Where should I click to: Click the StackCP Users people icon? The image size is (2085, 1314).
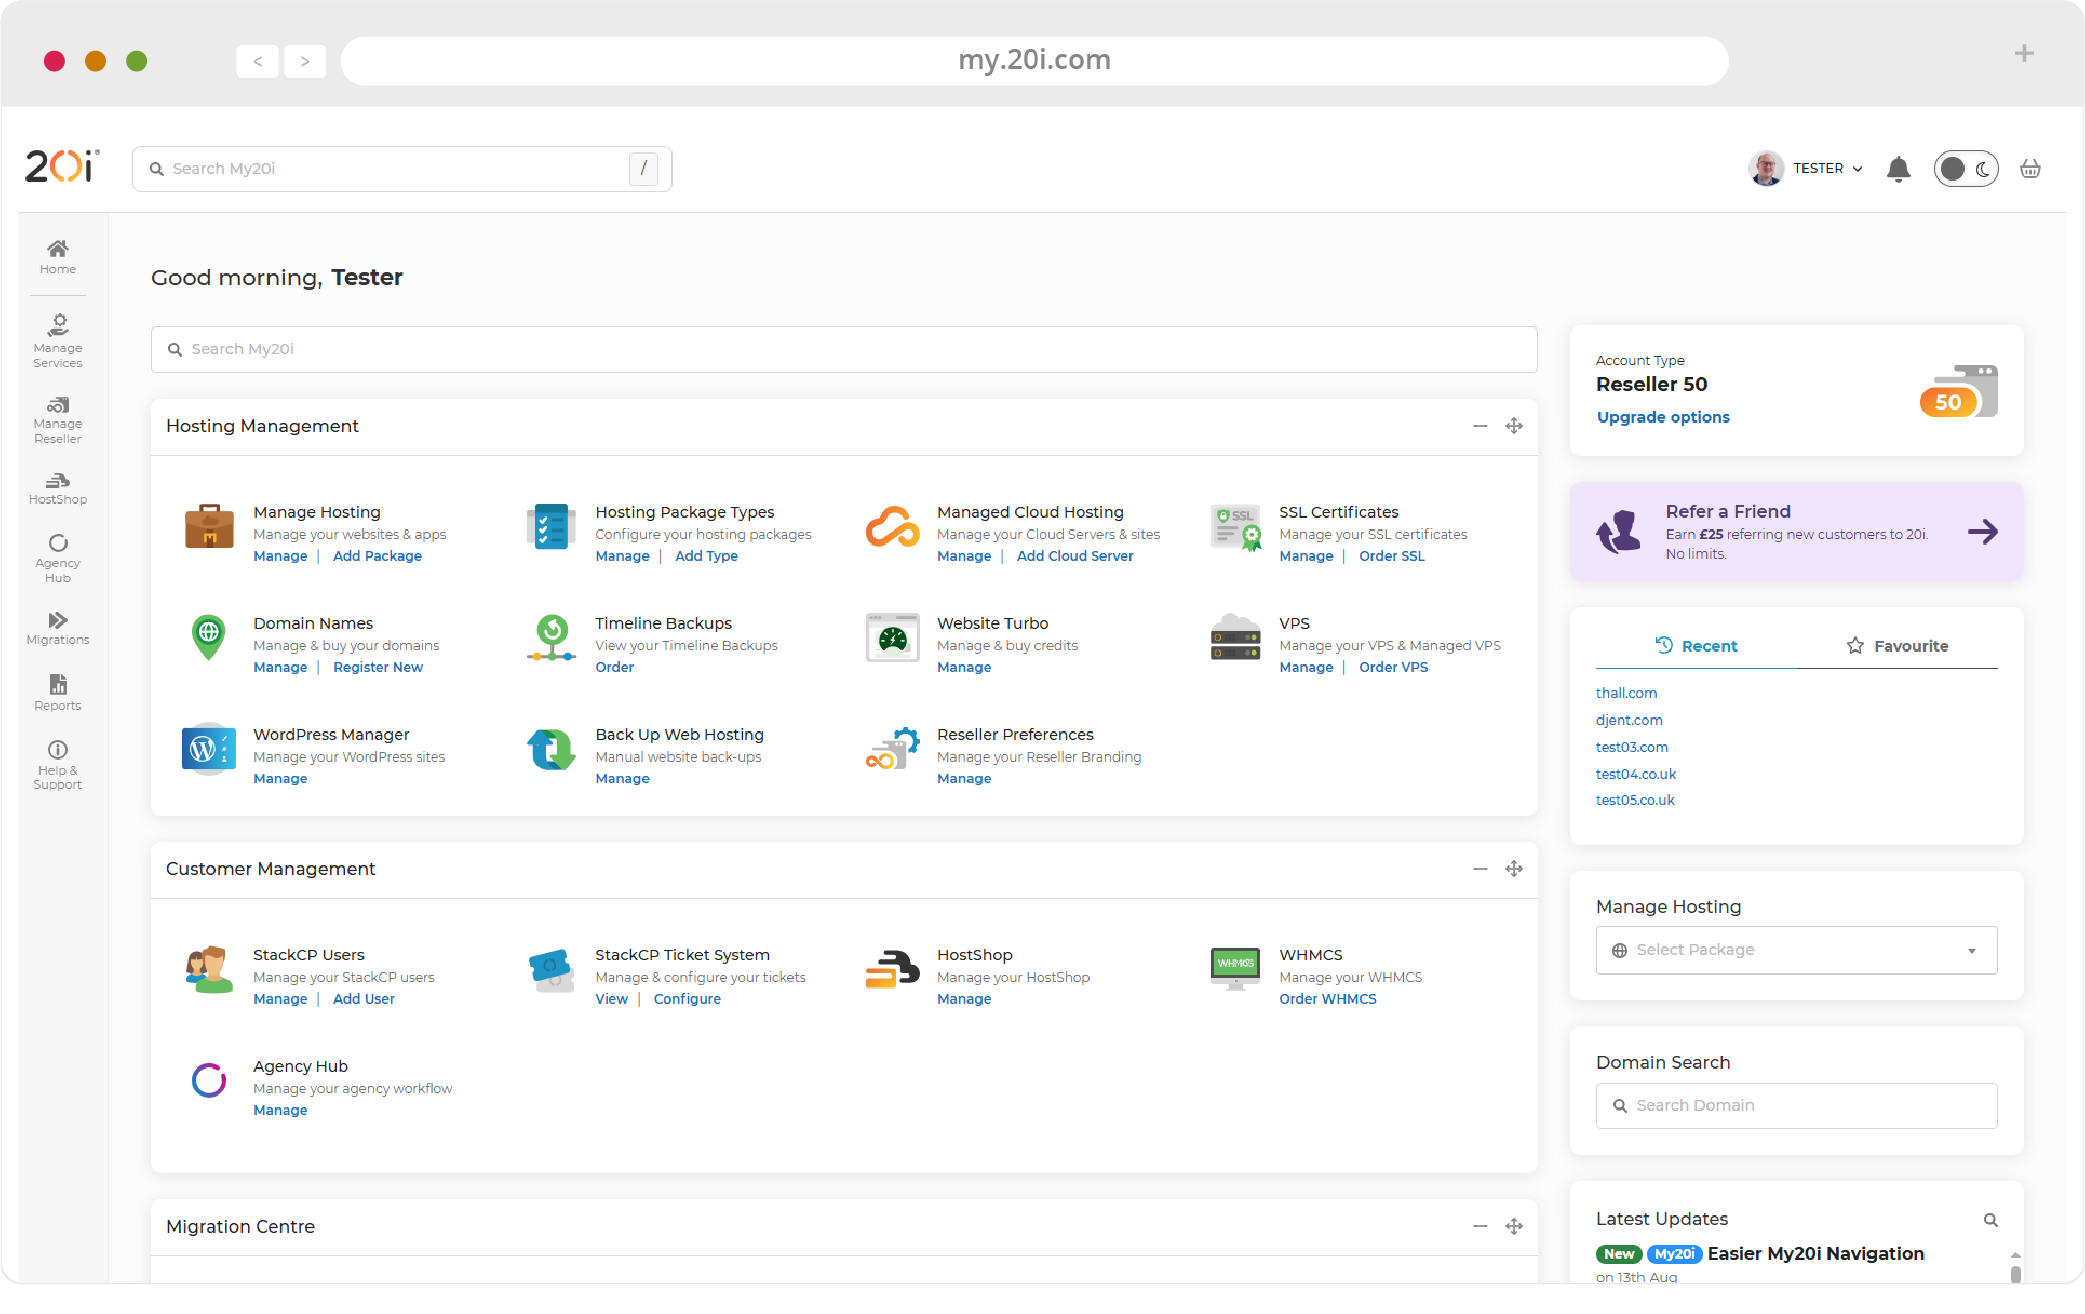point(209,969)
